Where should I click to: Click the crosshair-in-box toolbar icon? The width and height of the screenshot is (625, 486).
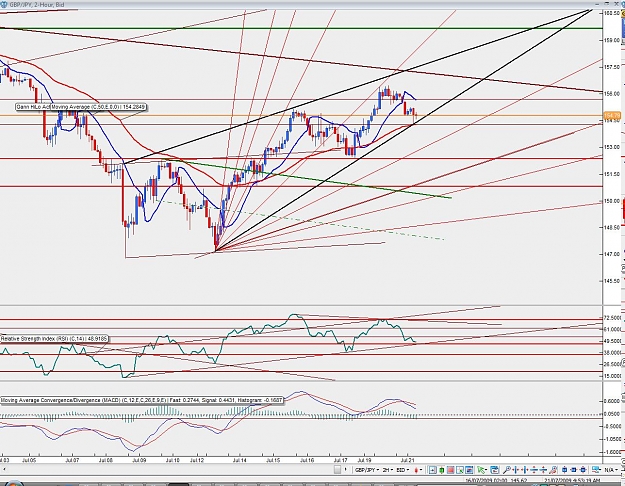(x=432, y=470)
